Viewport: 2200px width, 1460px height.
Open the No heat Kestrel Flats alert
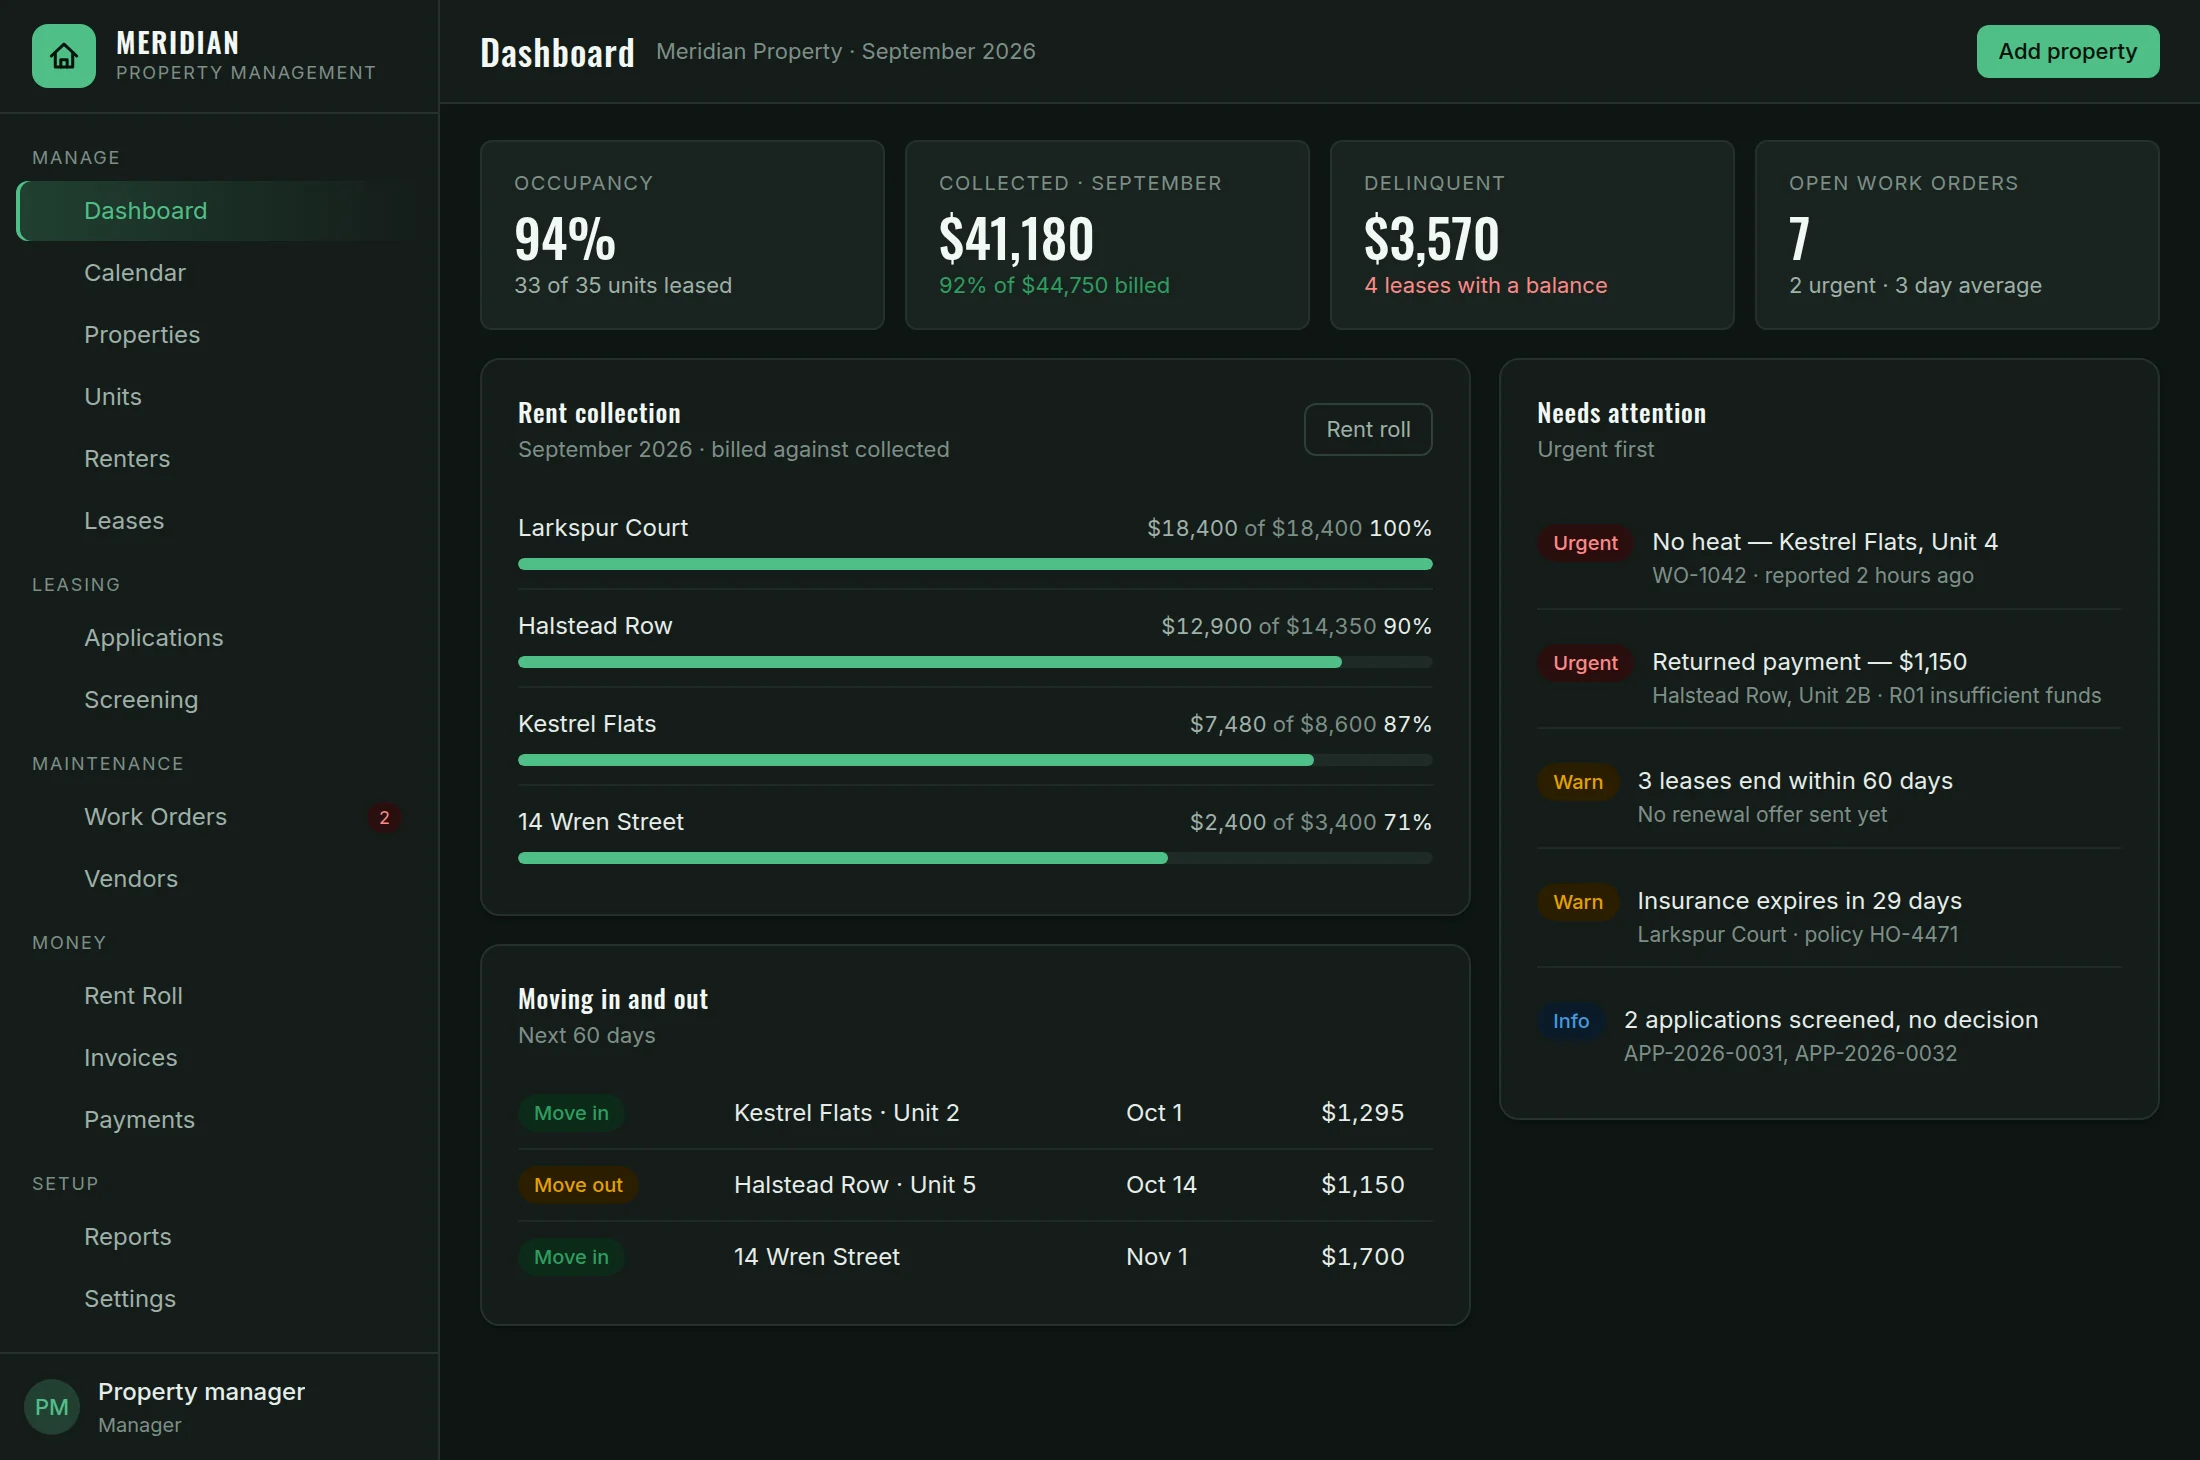pos(1828,558)
